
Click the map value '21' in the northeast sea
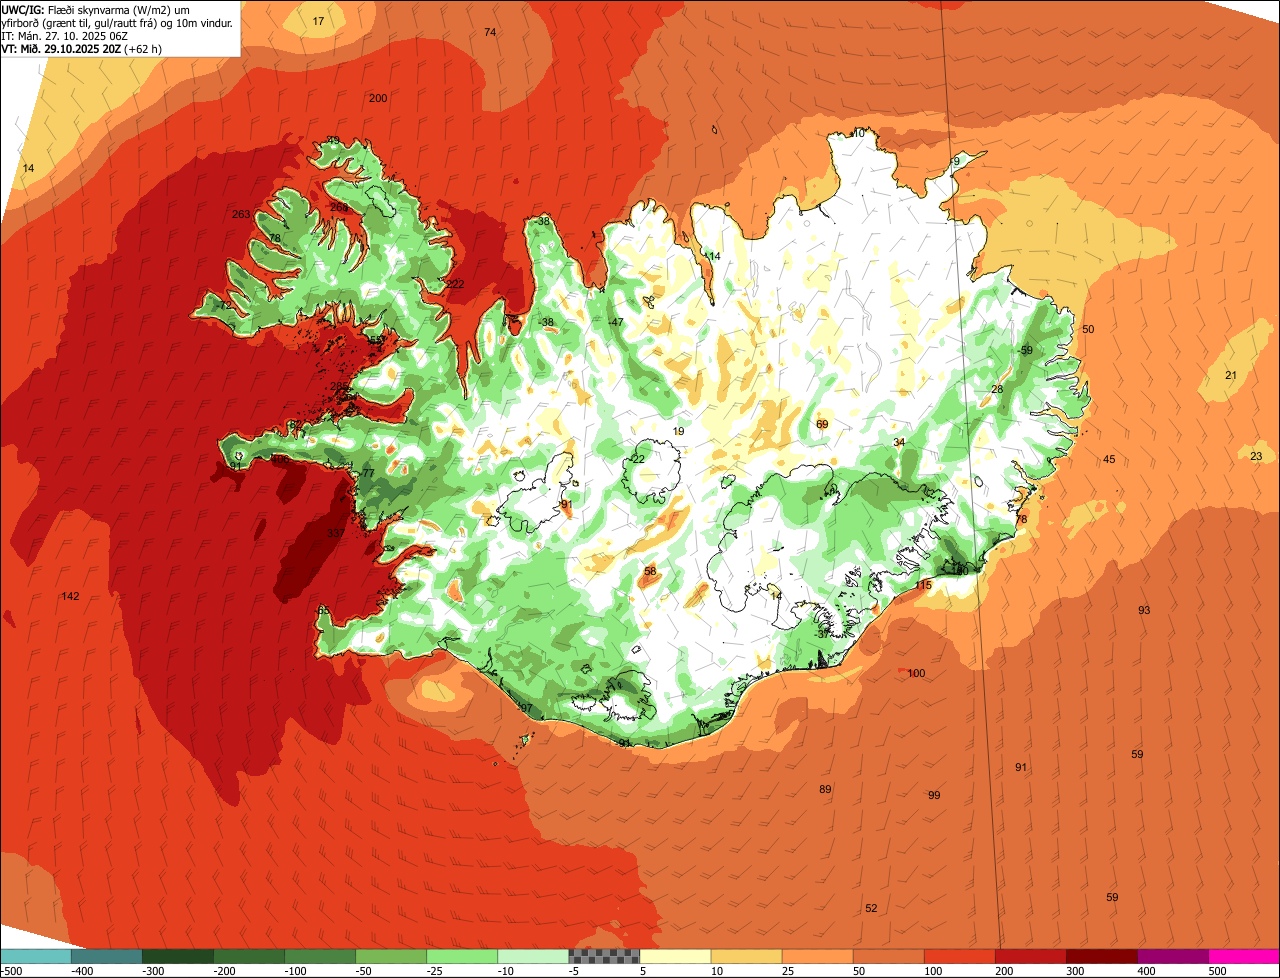coord(1231,375)
